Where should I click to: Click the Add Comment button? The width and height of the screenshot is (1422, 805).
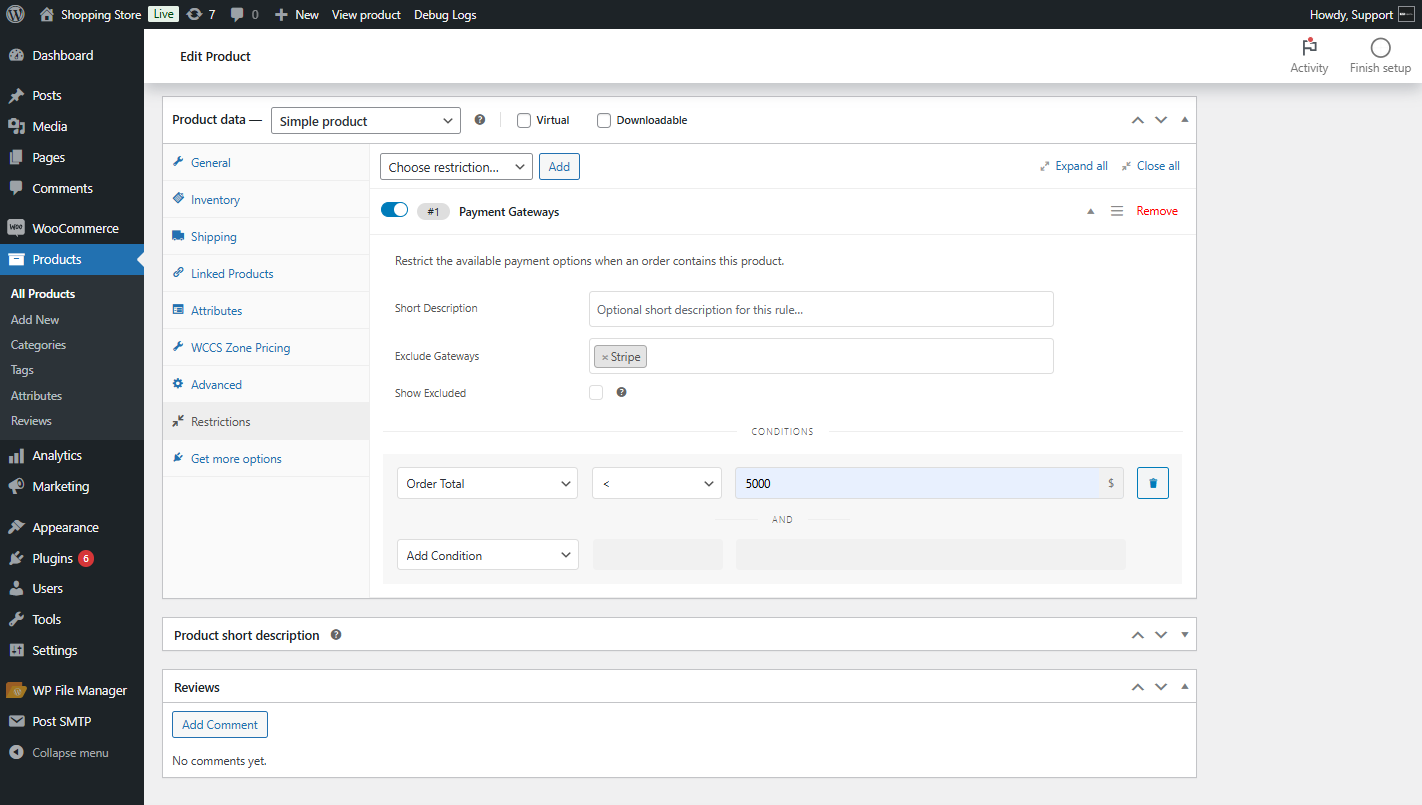pos(220,725)
